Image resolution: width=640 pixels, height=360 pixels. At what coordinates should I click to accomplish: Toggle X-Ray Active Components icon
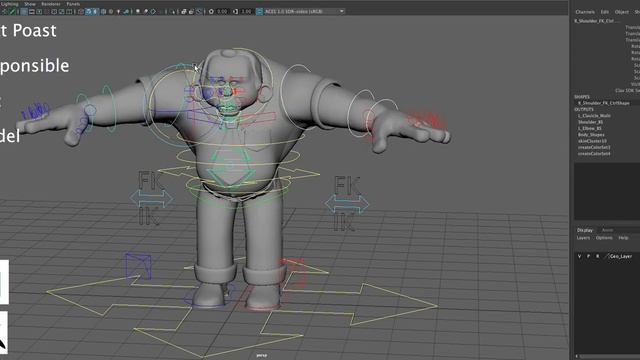point(191,11)
